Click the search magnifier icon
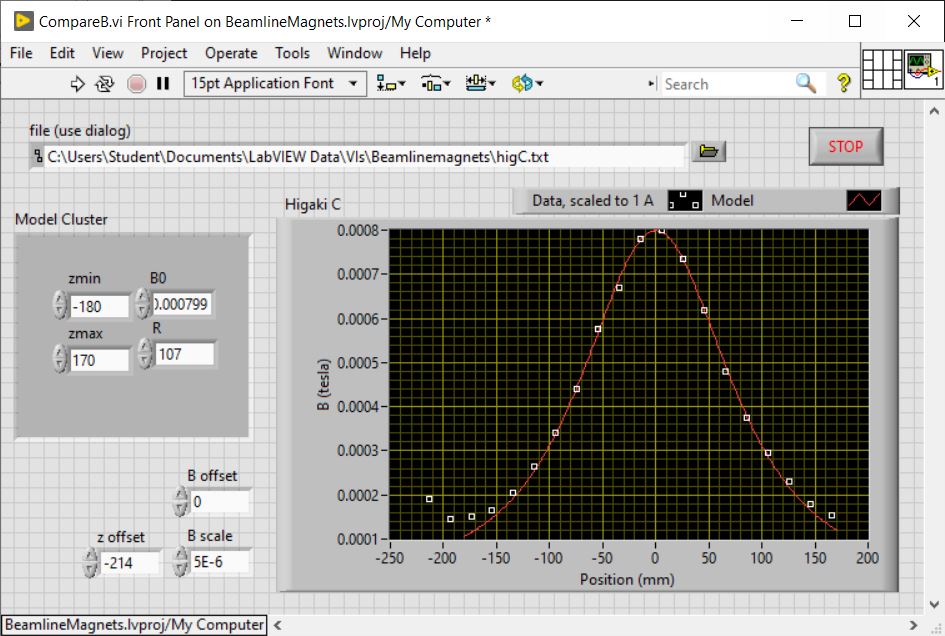The width and height of the screenshot is (945, 636). pyautogui.click(x=806, y=84)
